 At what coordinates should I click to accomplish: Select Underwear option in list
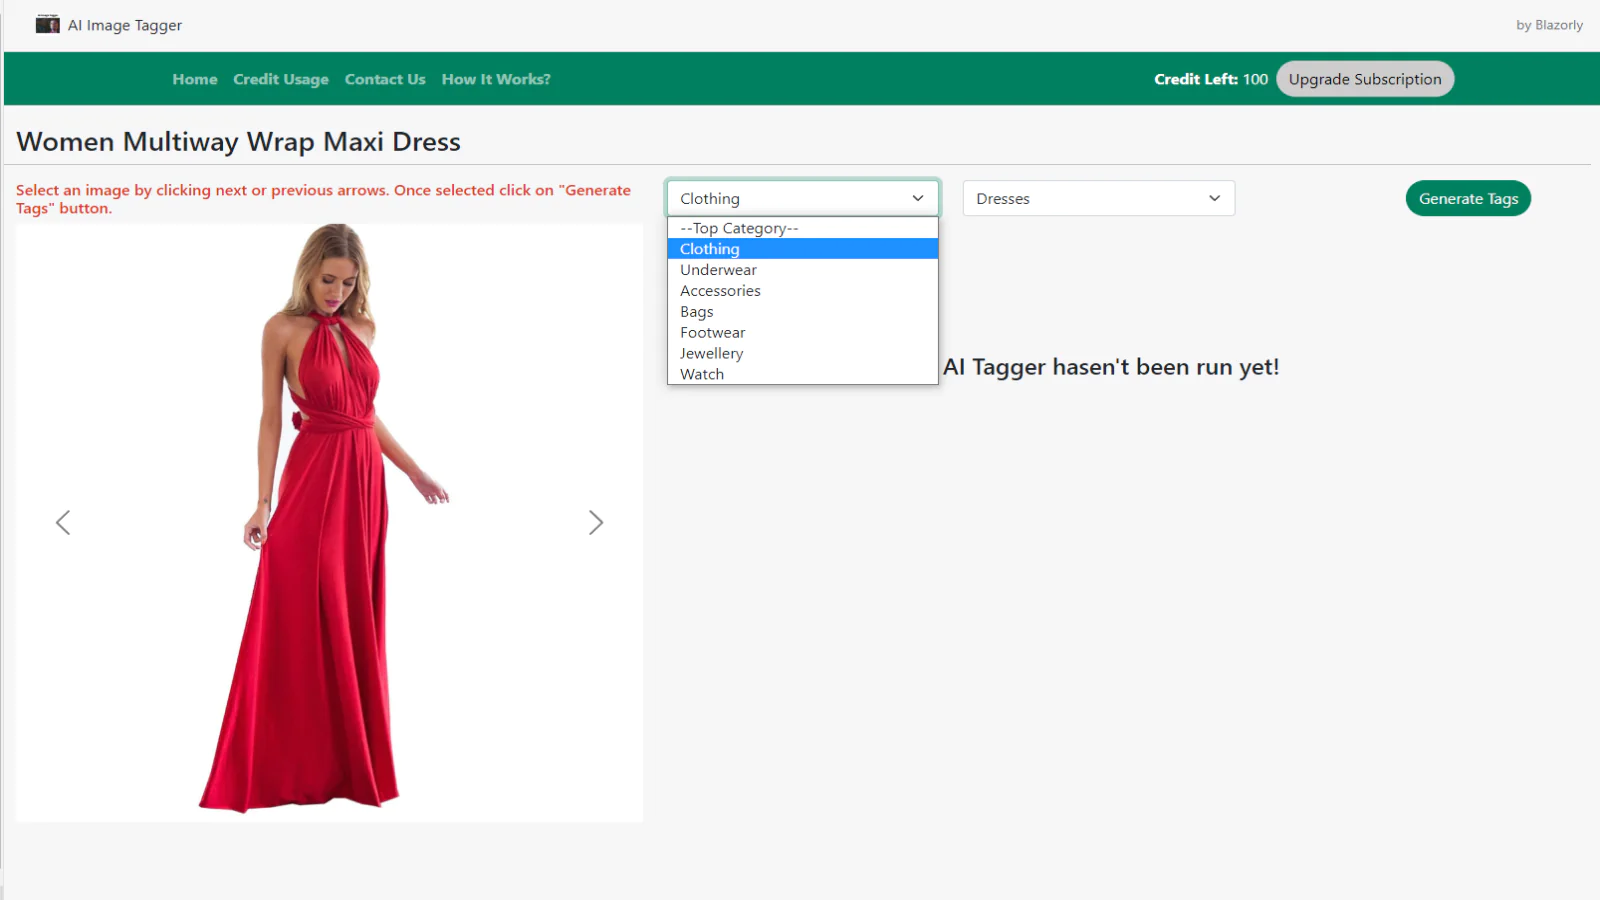pos(803,270)
